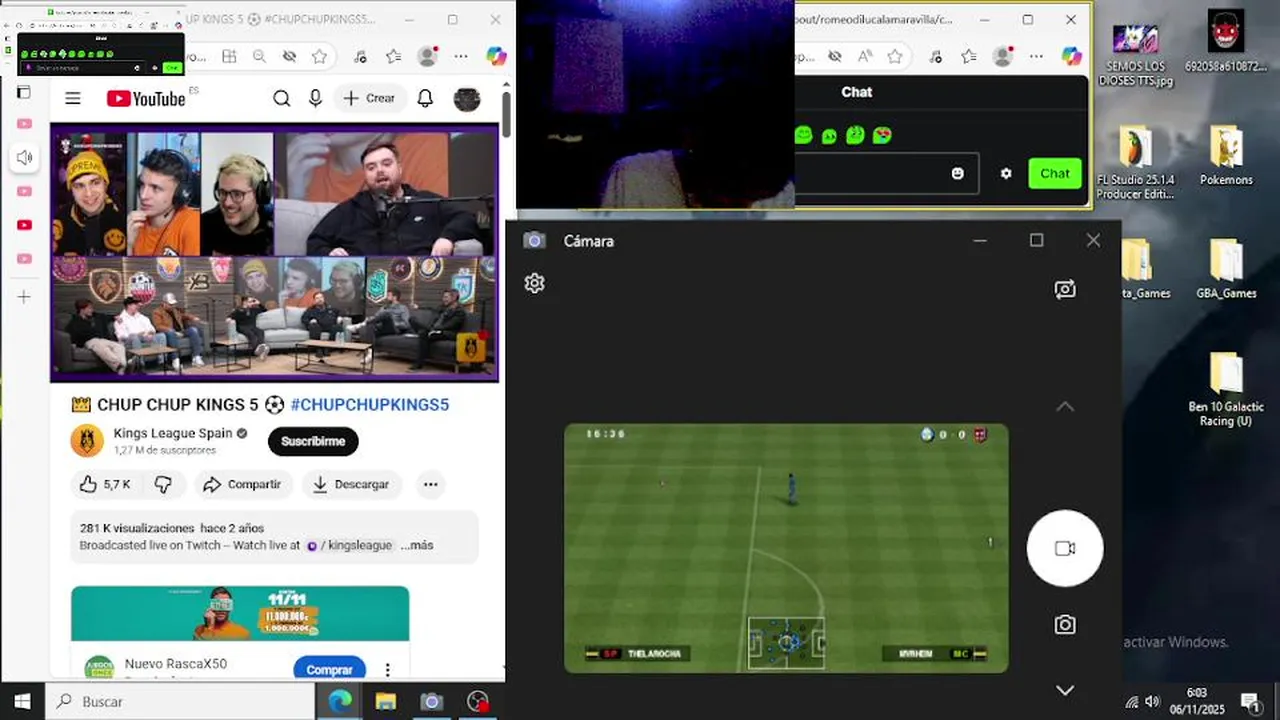Start YouTube voice search with microphone
The height and width of the screenshot is (720, 1280).
point(316,98)
